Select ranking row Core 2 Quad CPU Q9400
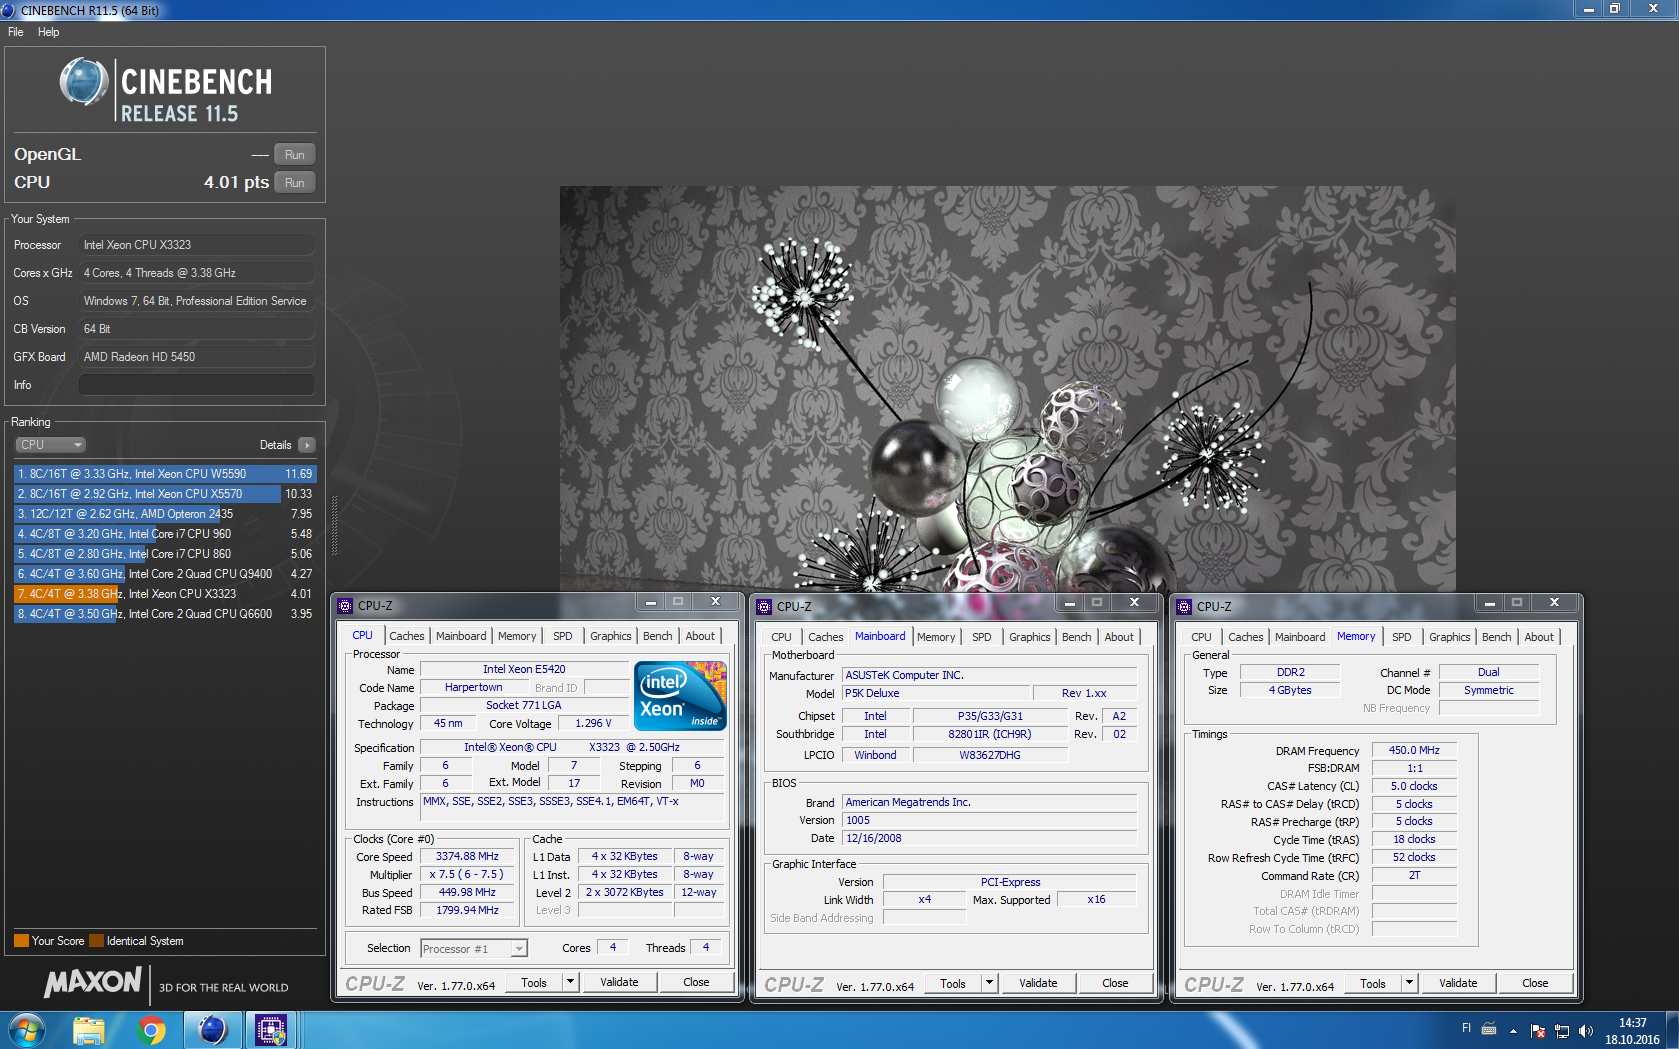1679x1049 pixels. [165, 574]
